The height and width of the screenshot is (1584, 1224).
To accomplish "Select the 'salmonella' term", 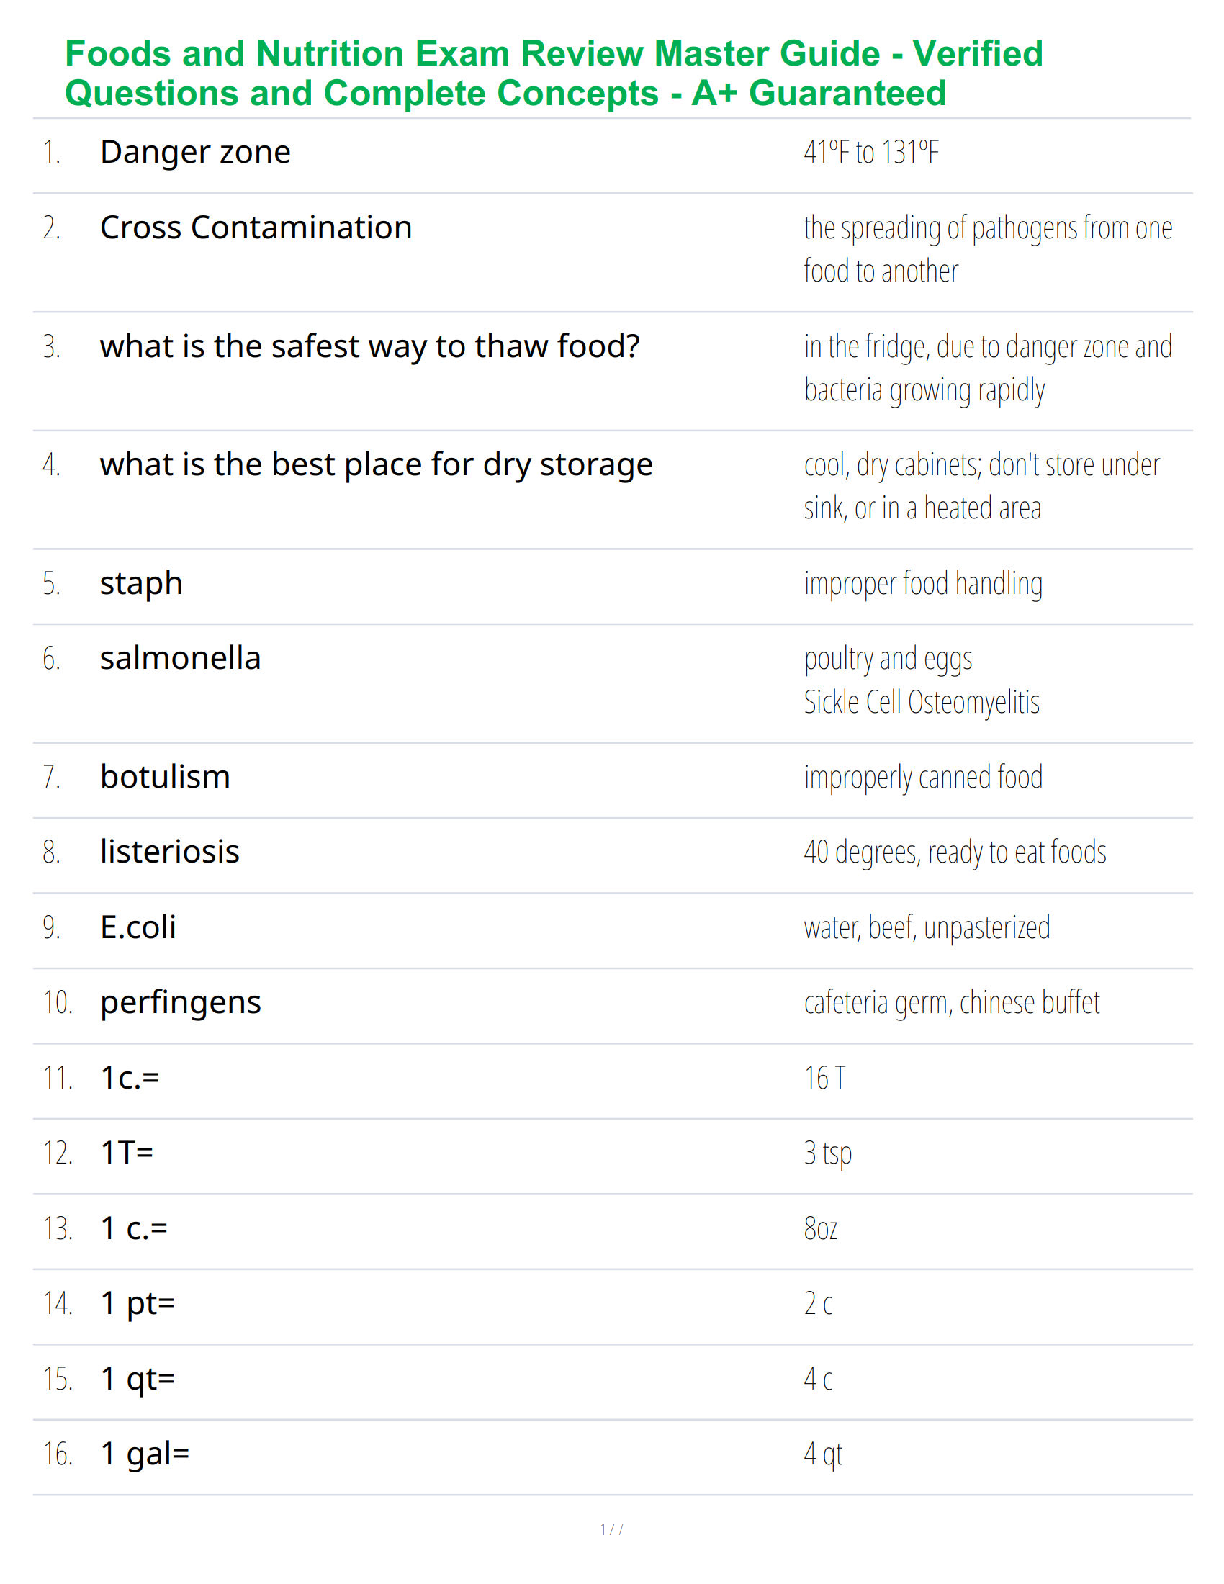I will (180, 658).
